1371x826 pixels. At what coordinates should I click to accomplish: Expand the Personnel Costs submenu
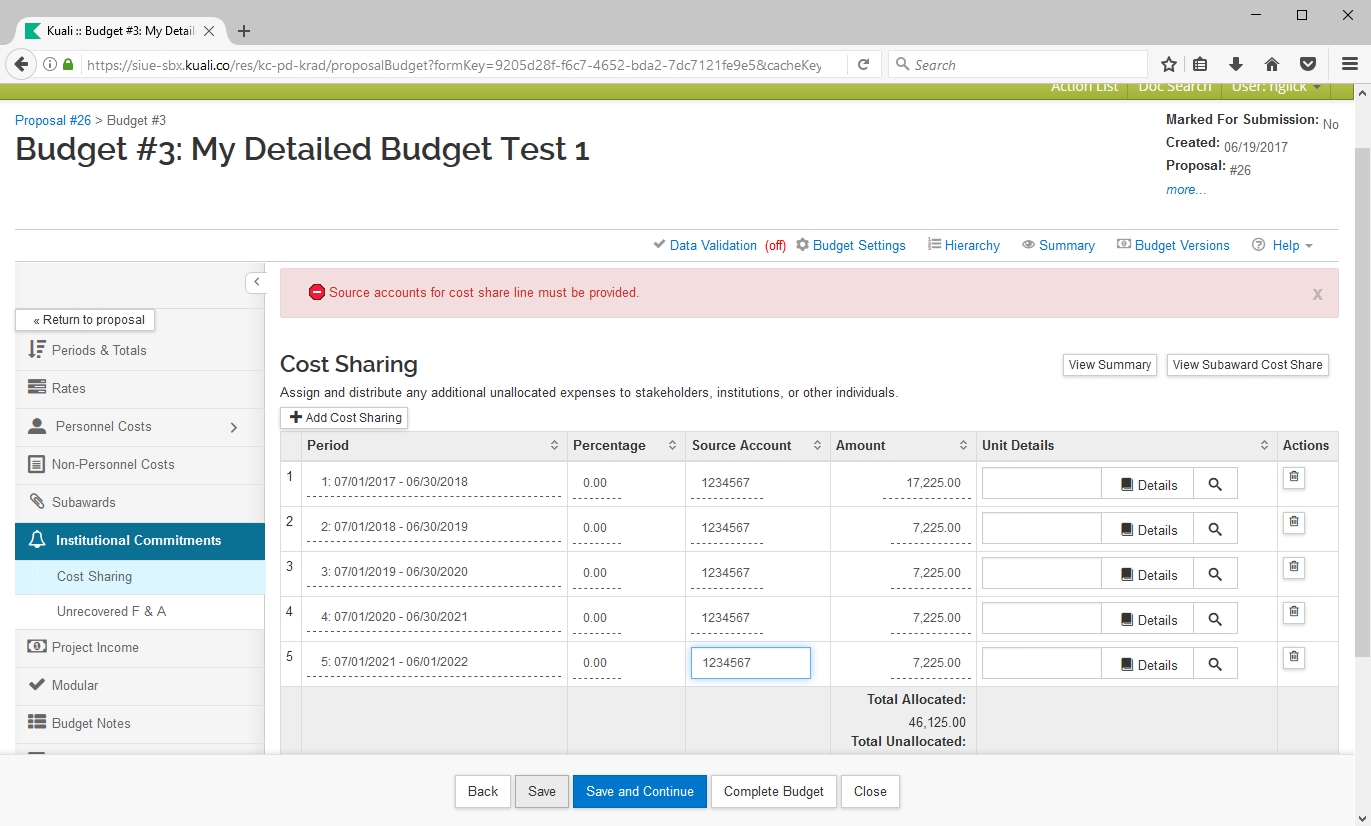234,427
